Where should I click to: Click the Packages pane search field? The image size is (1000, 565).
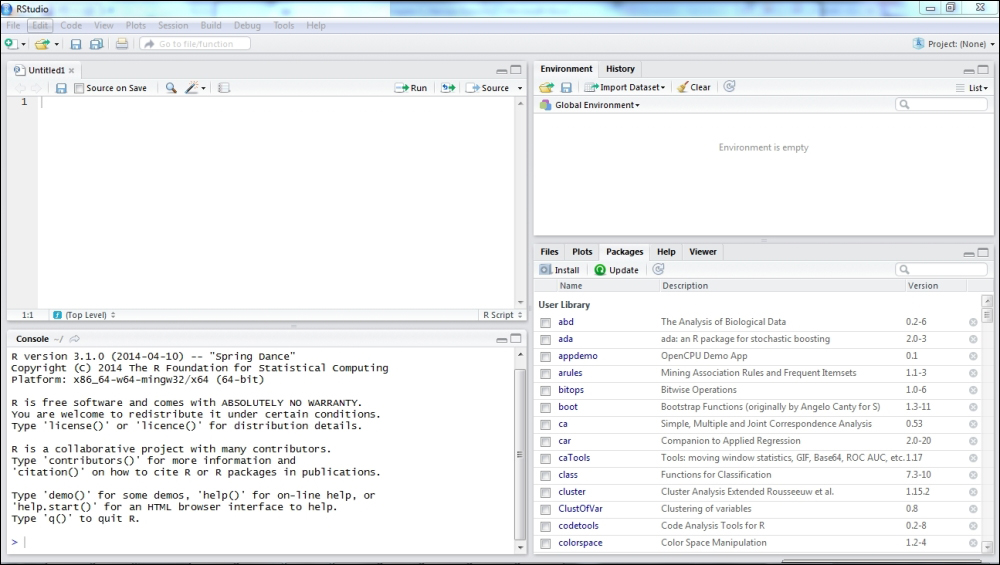click(x=942, y=270)
